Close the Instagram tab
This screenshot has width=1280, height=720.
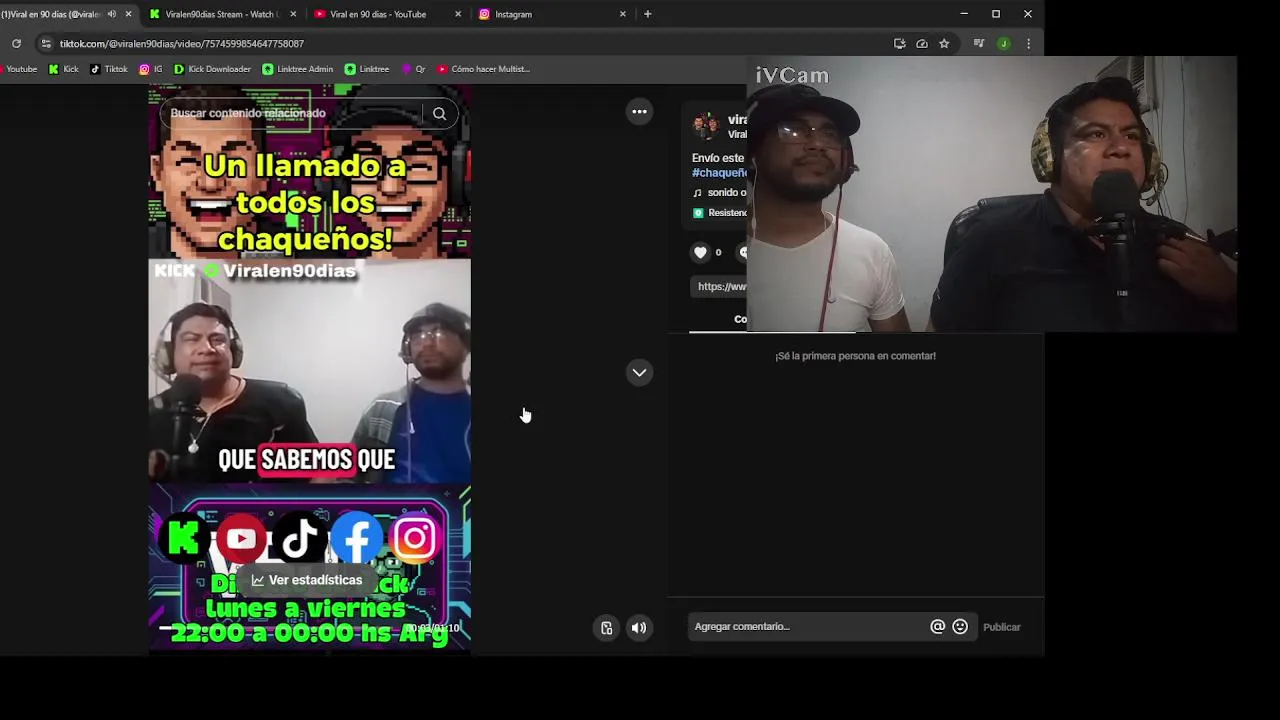(x=623, y=14)
